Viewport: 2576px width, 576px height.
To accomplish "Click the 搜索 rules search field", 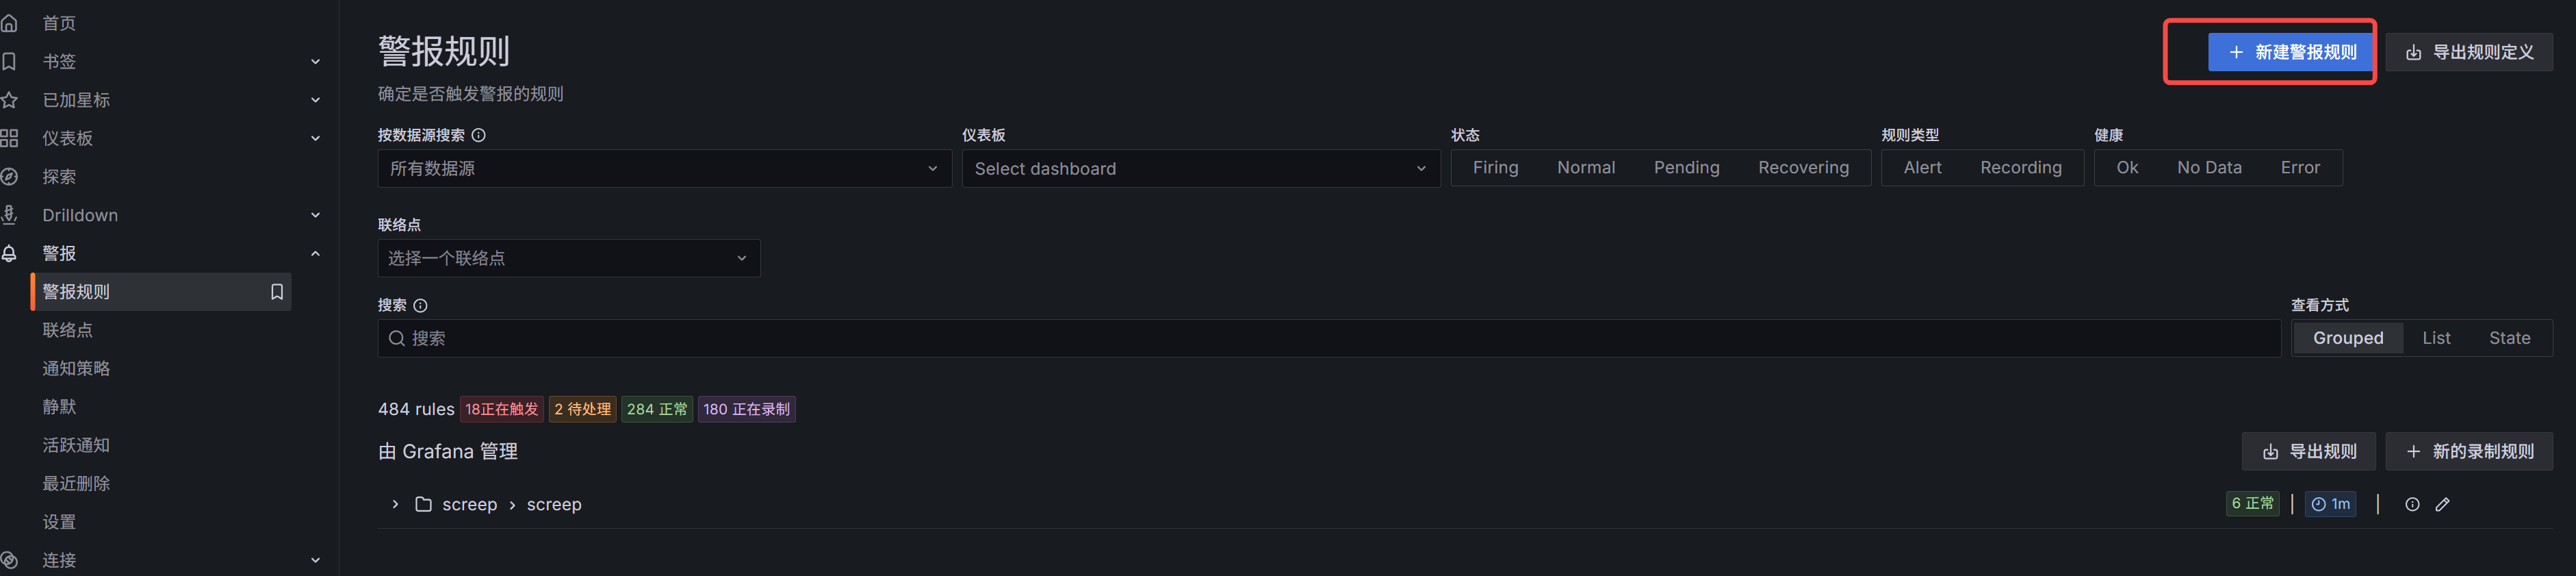I will pos(1330,338).
